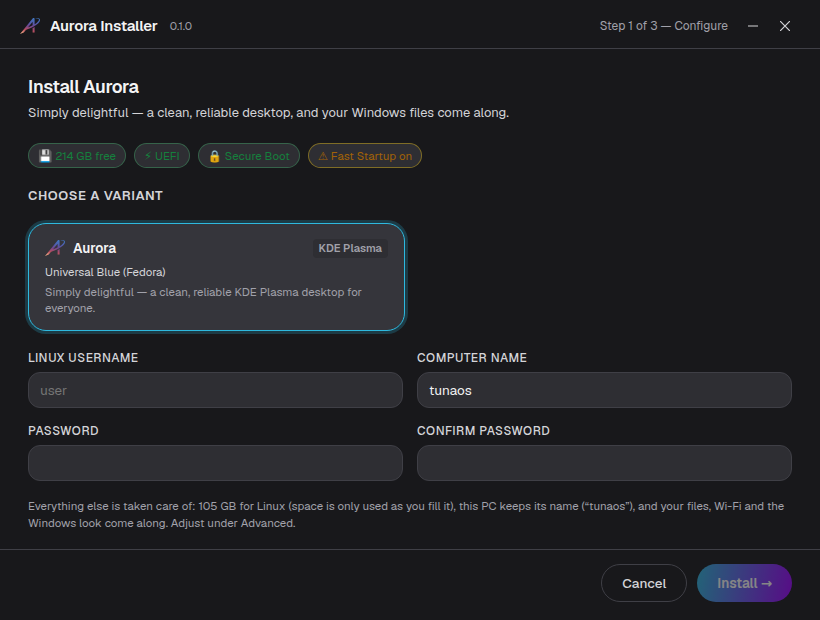Click the Install Aurora heading
820x620 pixels.
pyautogui.click(x=84, y=87)
